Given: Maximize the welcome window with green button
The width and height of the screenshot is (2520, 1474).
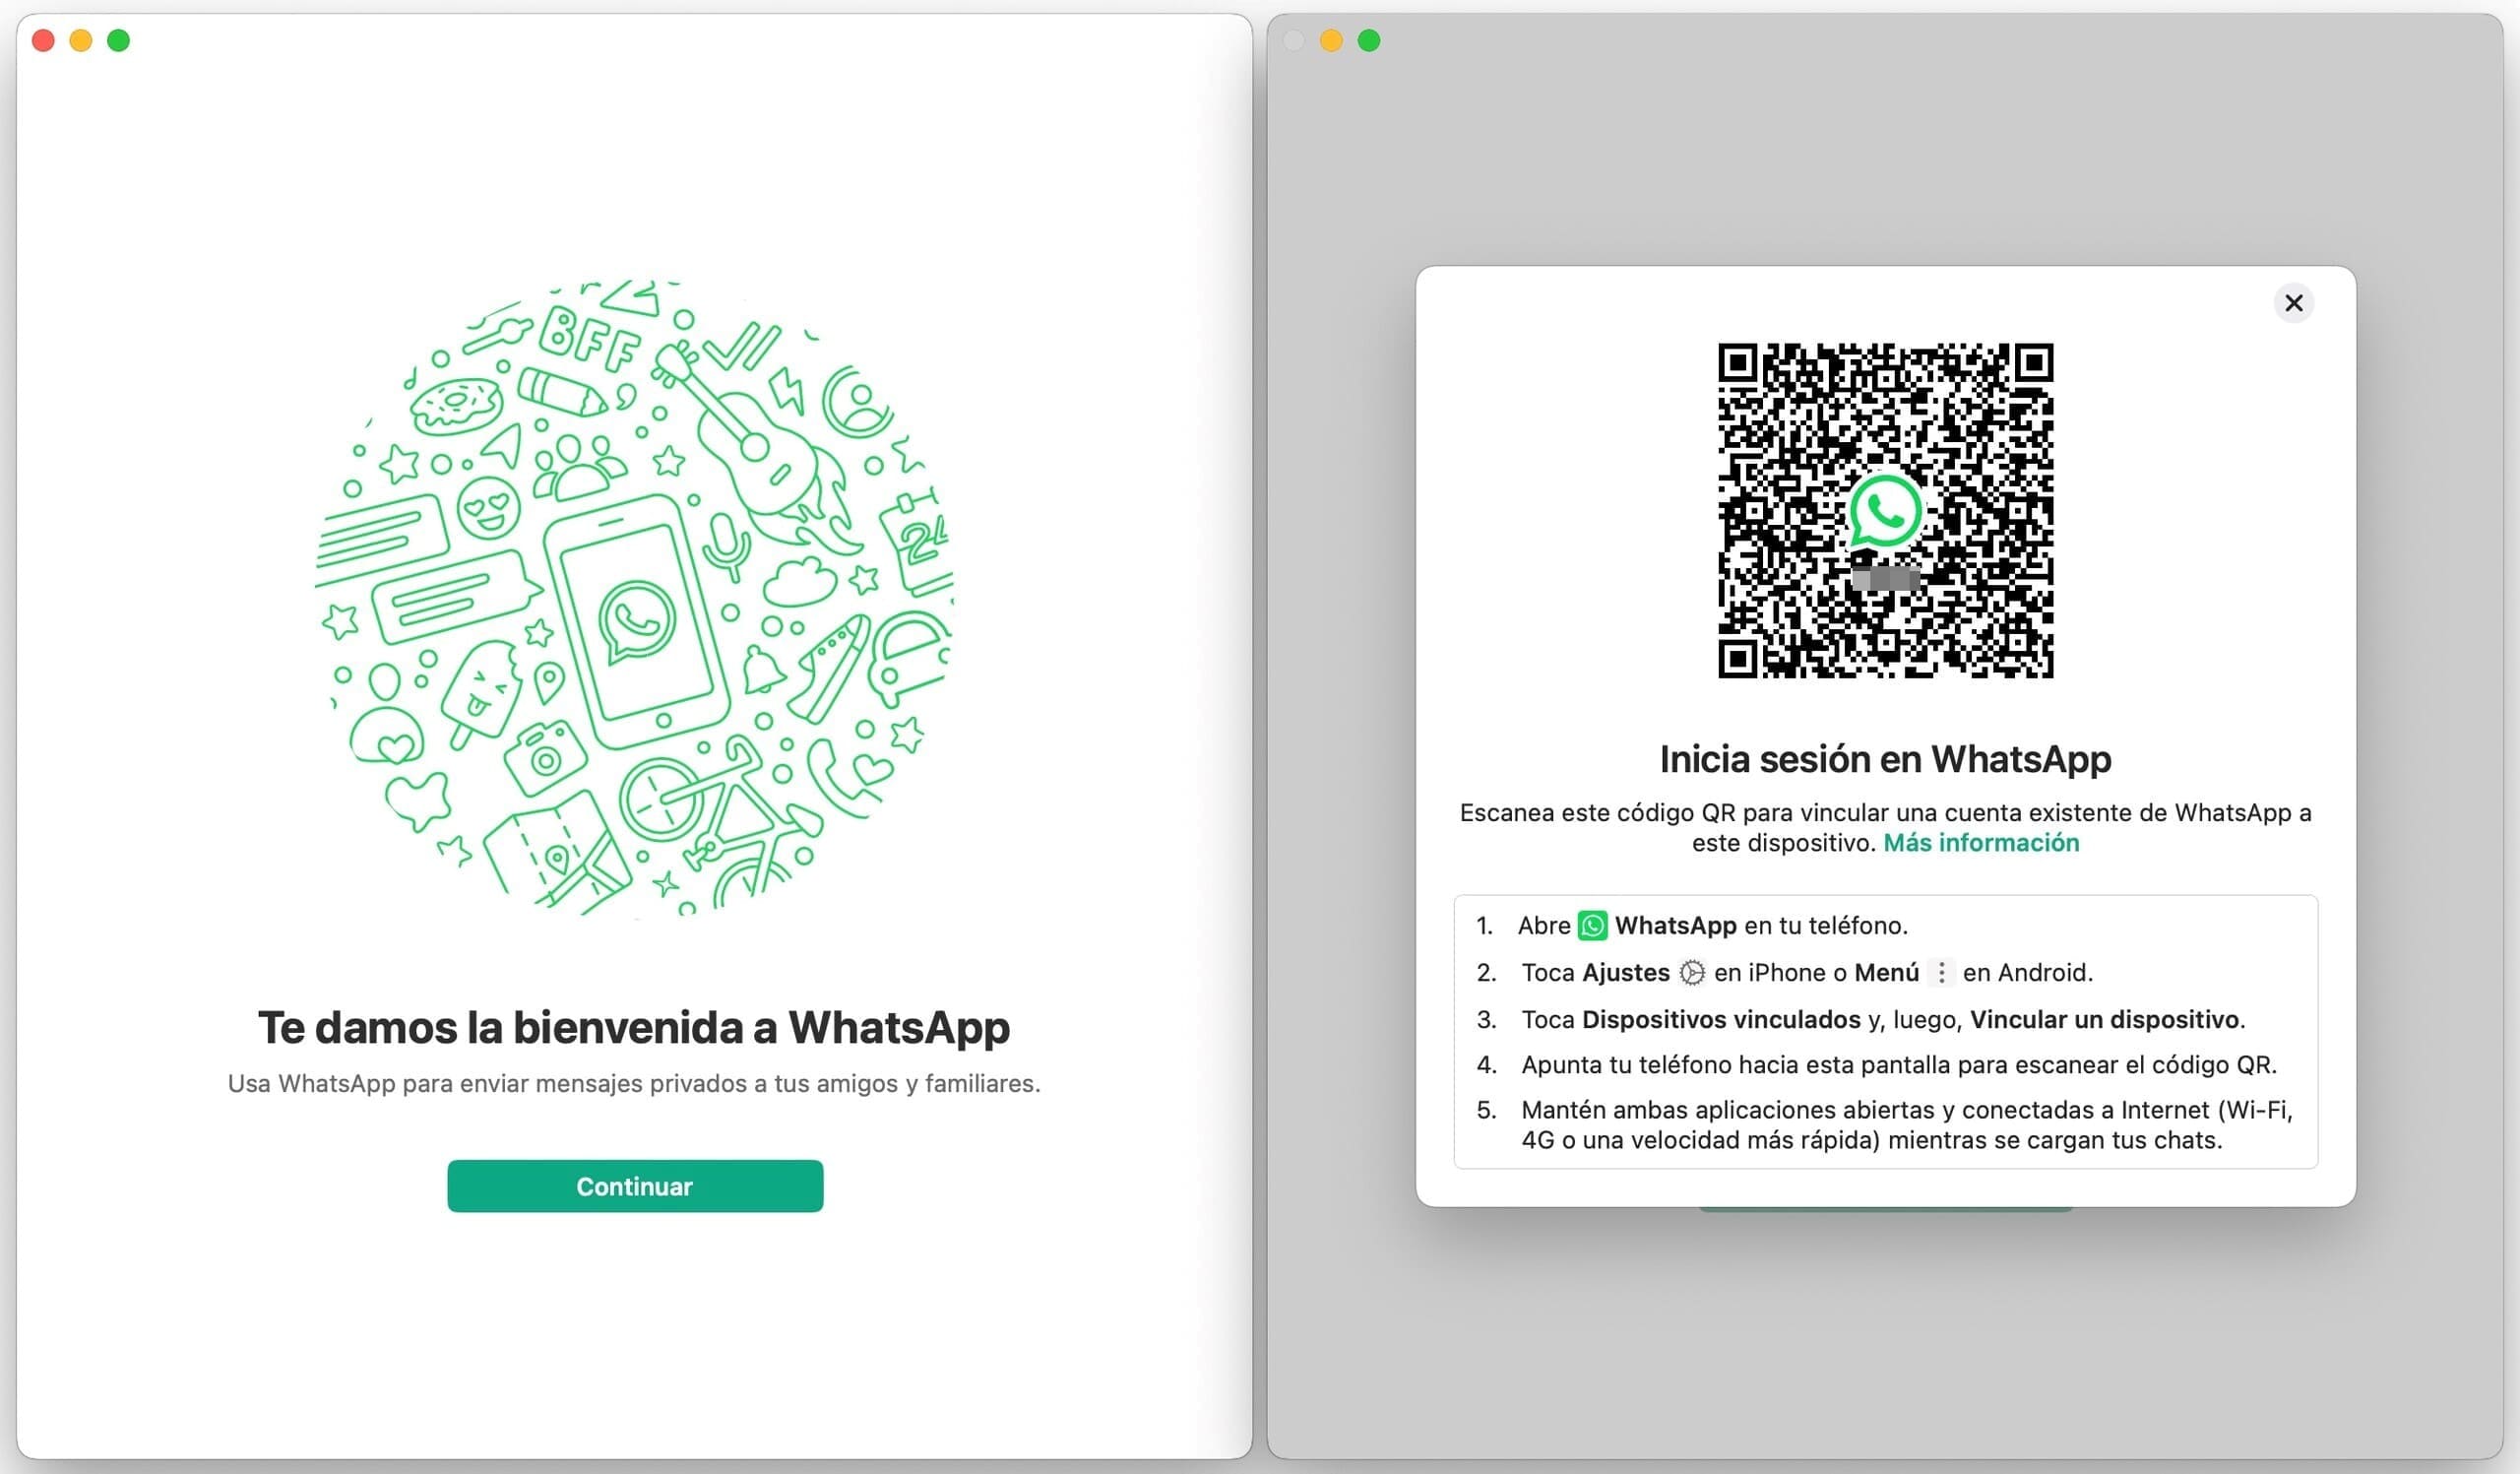Looking at the screenshot, I should pyautogui.click(x=119, y=40).
